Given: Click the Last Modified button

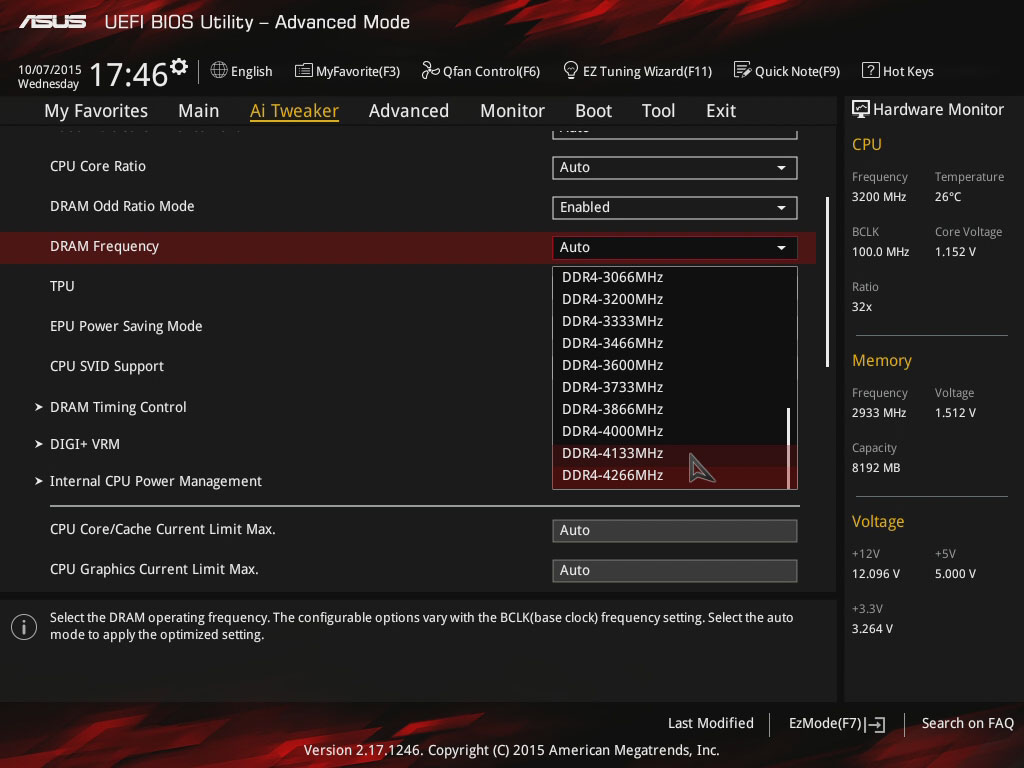Looking at the screenshot, I should 711,724.
